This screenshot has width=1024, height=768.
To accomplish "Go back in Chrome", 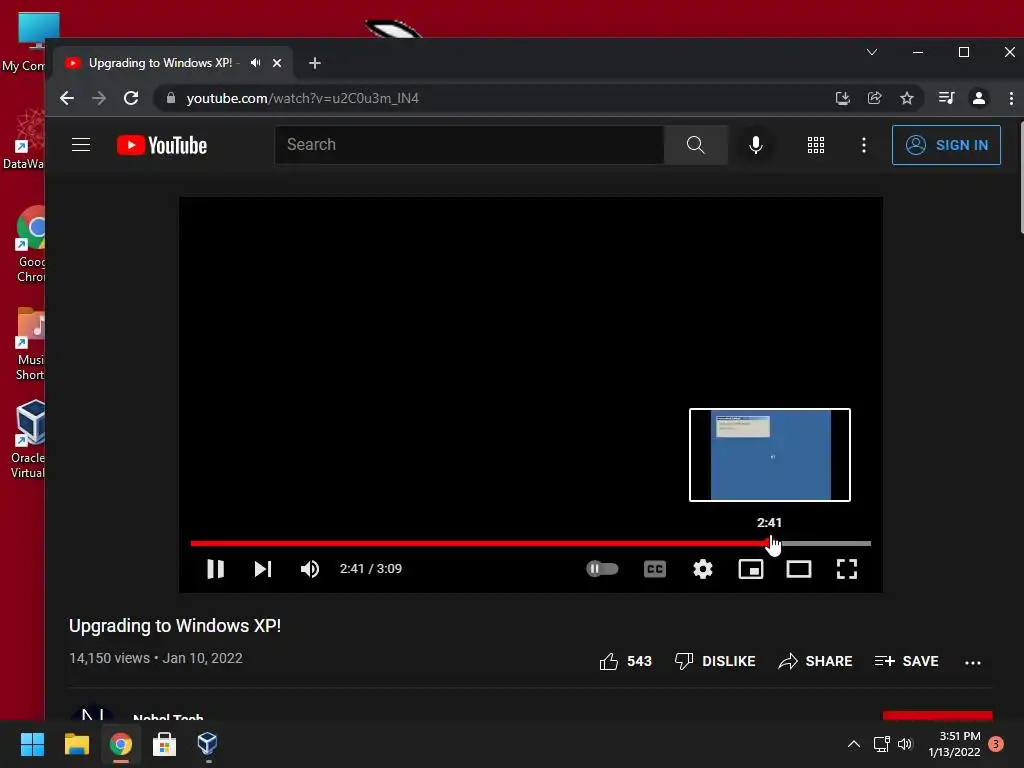I will click(x=67, y=98).
